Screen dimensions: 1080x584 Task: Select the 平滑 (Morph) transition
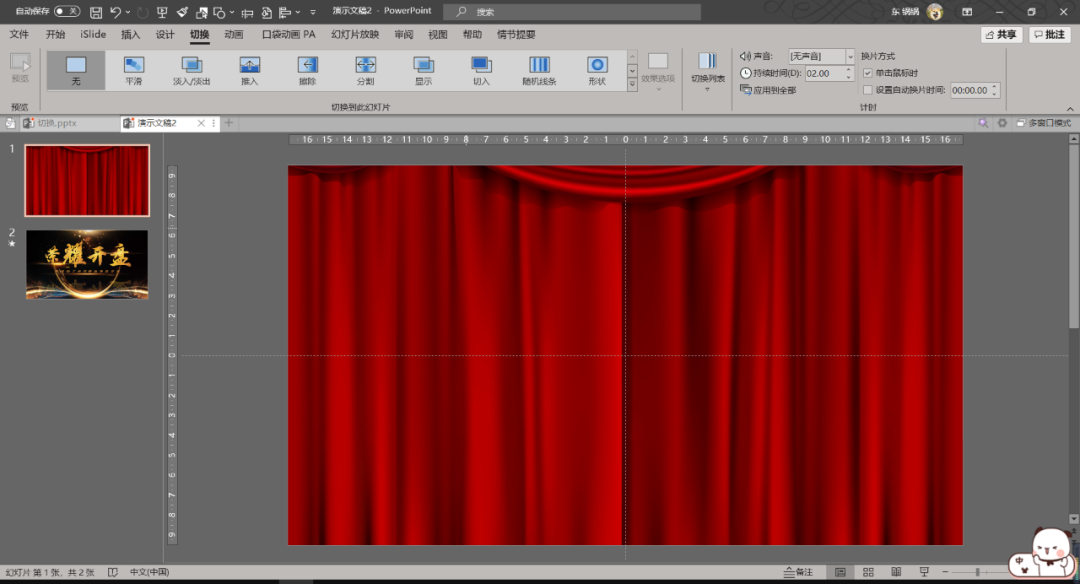pos(134,70)
